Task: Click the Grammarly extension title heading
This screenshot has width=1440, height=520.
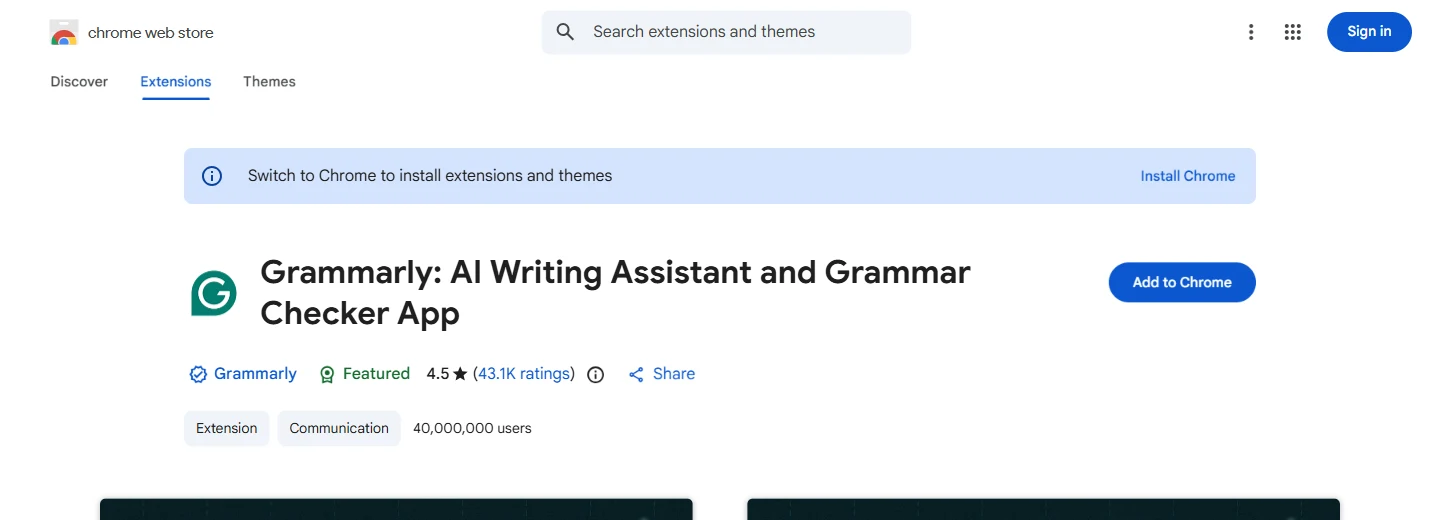Action: coord(615,292)
